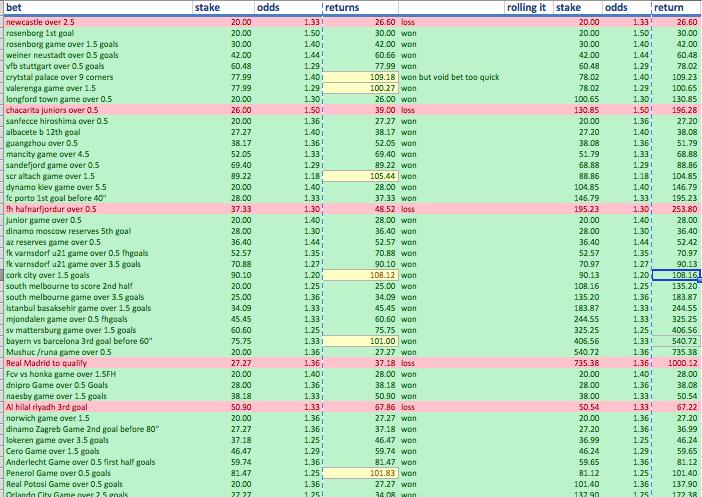Click "fc porto 1st goal before 40" cell

click(98, 198)
